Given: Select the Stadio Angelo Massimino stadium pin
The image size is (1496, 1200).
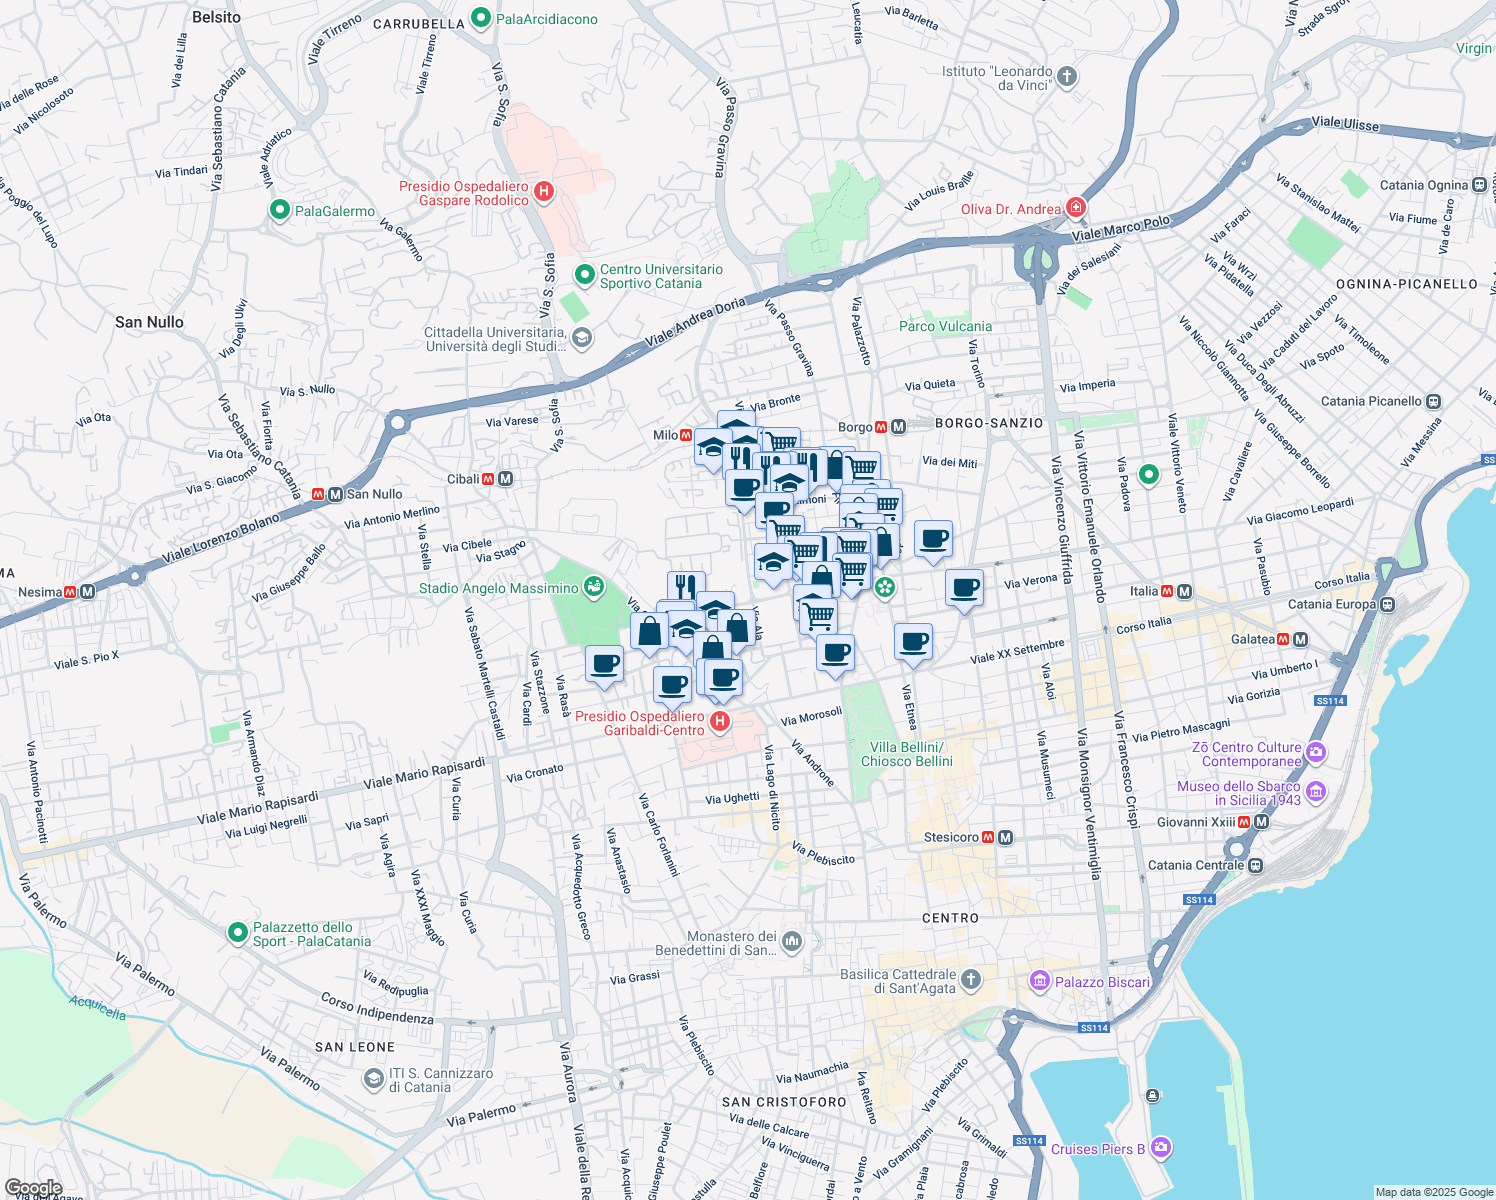Looking at the screenshot, I should 594,586.
